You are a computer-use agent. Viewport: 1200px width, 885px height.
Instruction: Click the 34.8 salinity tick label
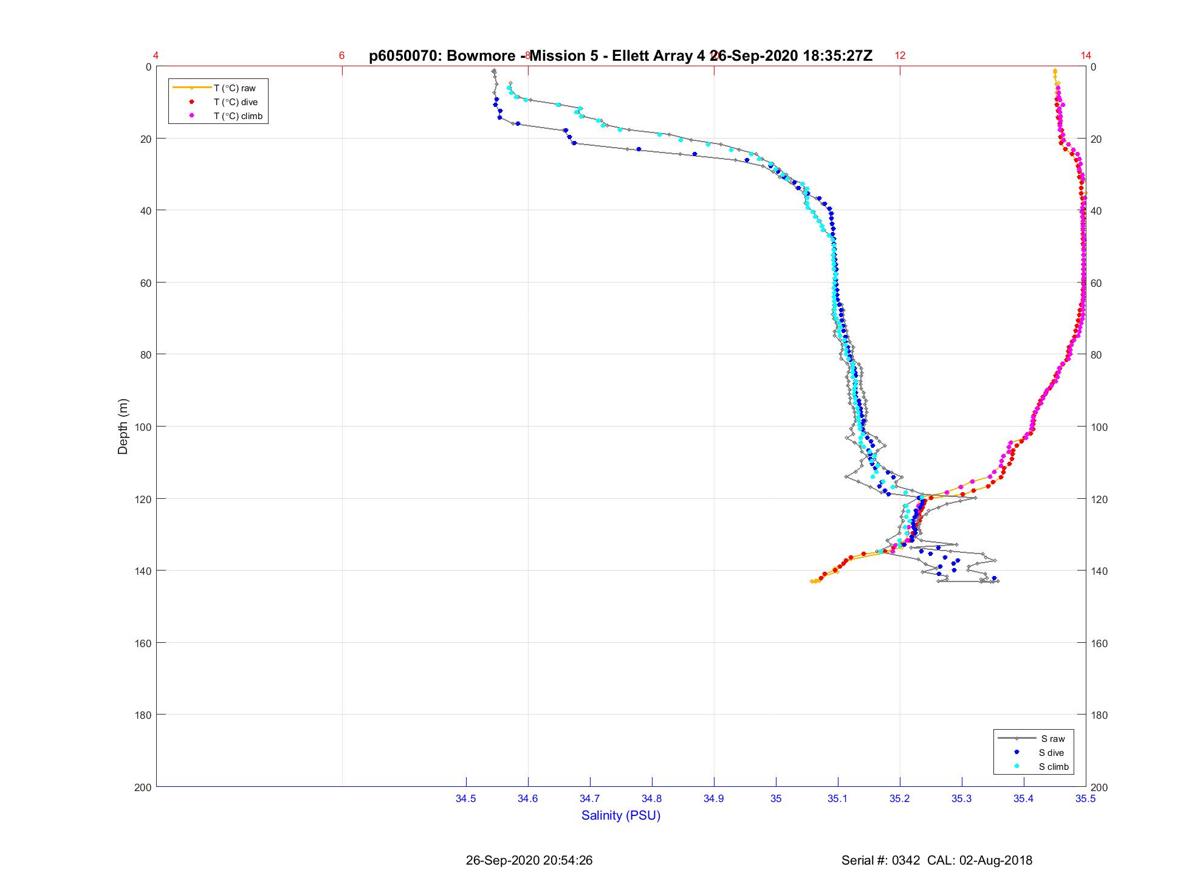(x=652, y=799)
